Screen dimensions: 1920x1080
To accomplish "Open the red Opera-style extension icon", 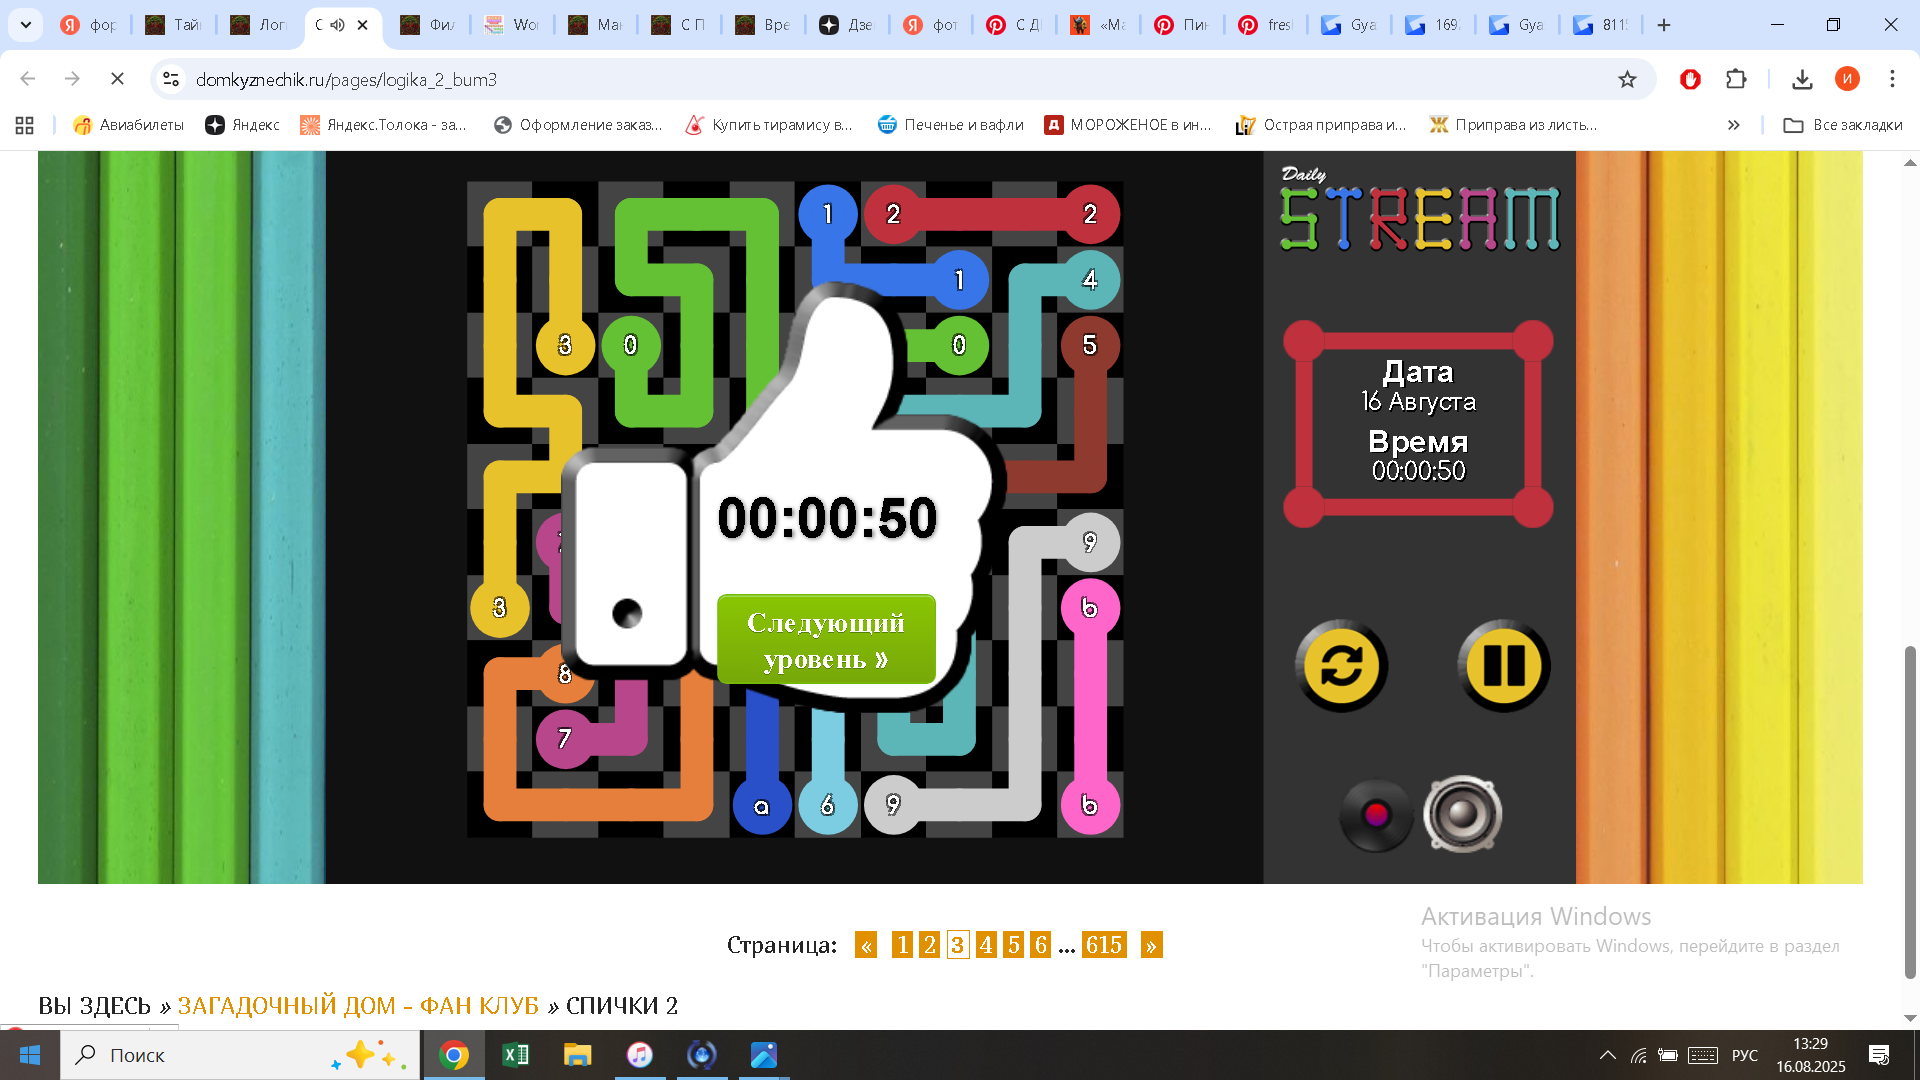I will tap(1690, 79).
